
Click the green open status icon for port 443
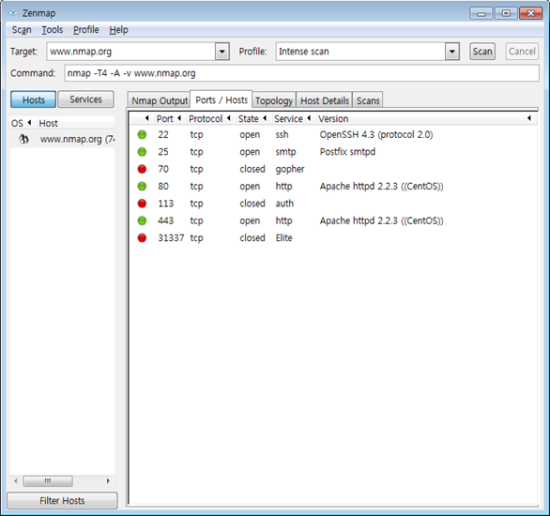[x=142, y=221]
